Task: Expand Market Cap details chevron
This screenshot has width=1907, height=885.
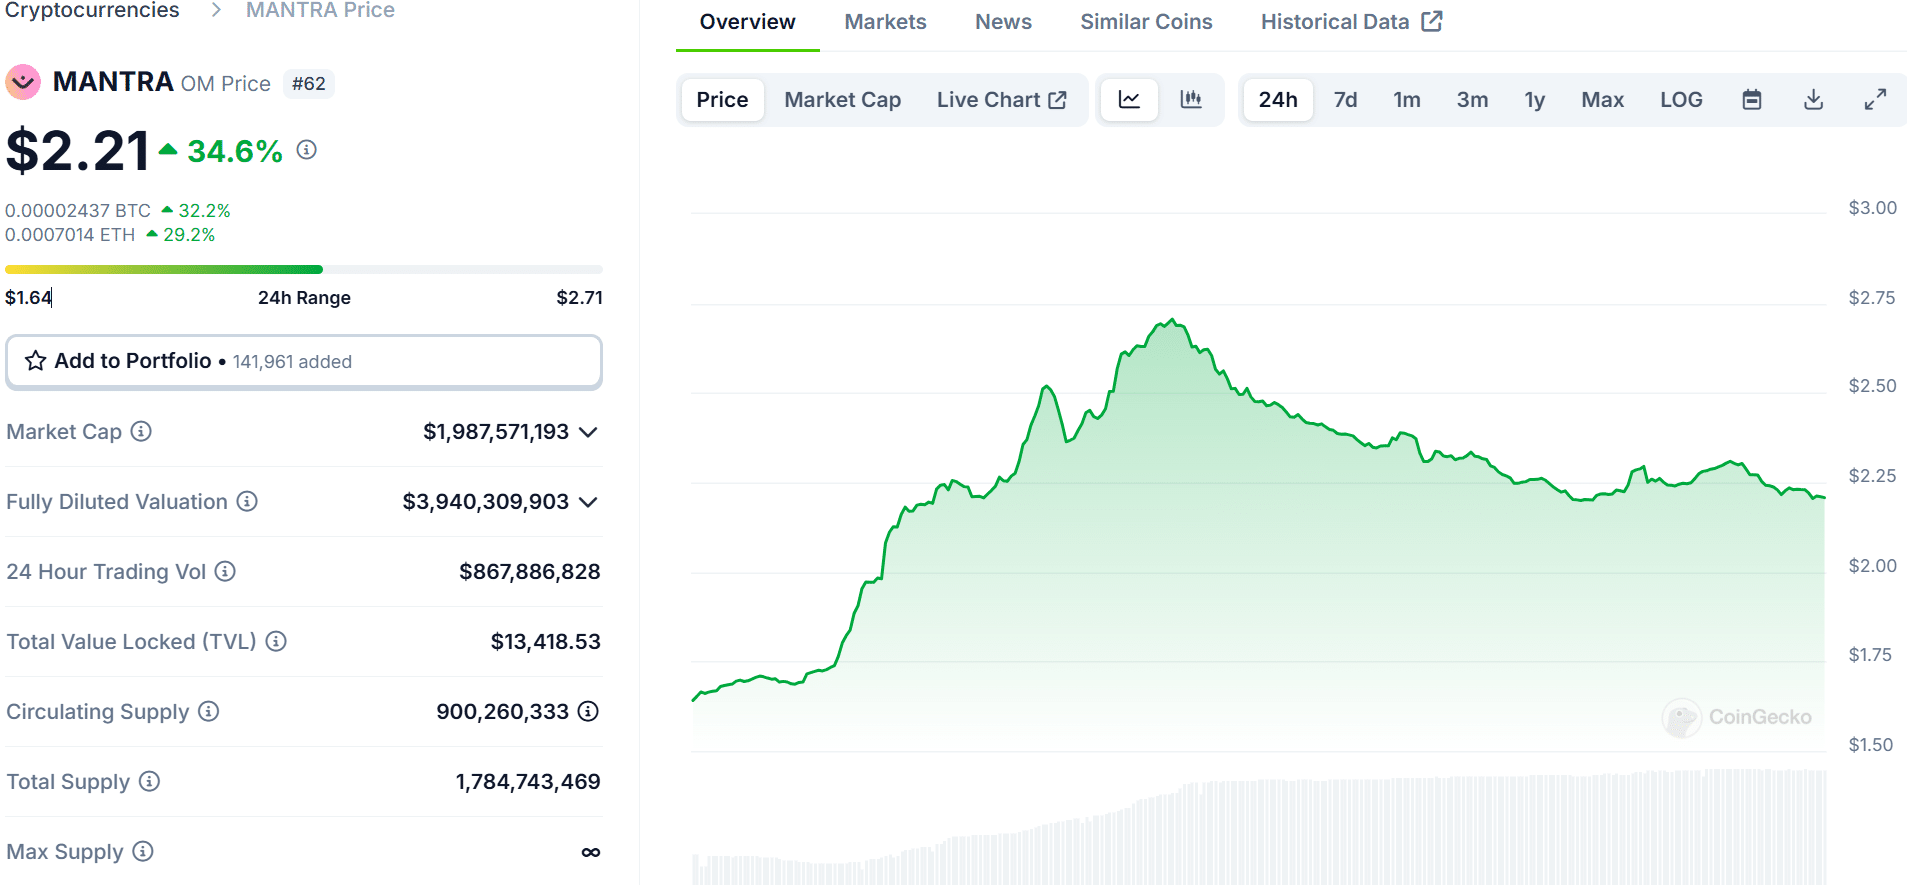Action: (588, 432)
